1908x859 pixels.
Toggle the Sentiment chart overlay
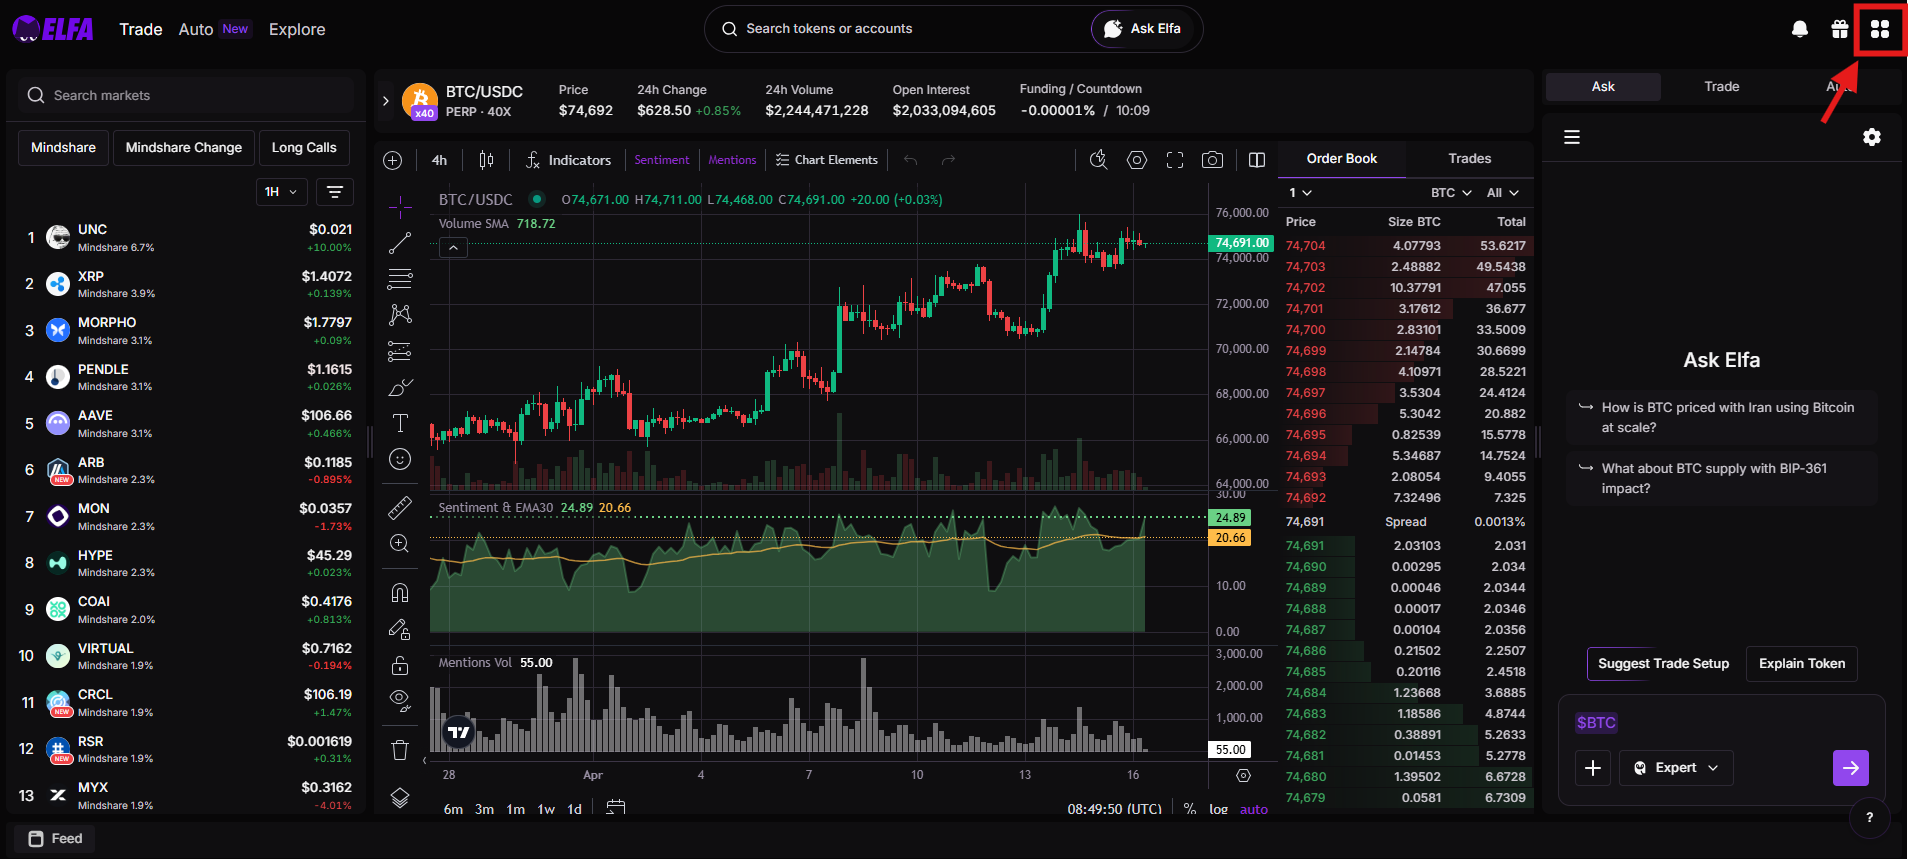pyautogui.click(x=661, y=160)
